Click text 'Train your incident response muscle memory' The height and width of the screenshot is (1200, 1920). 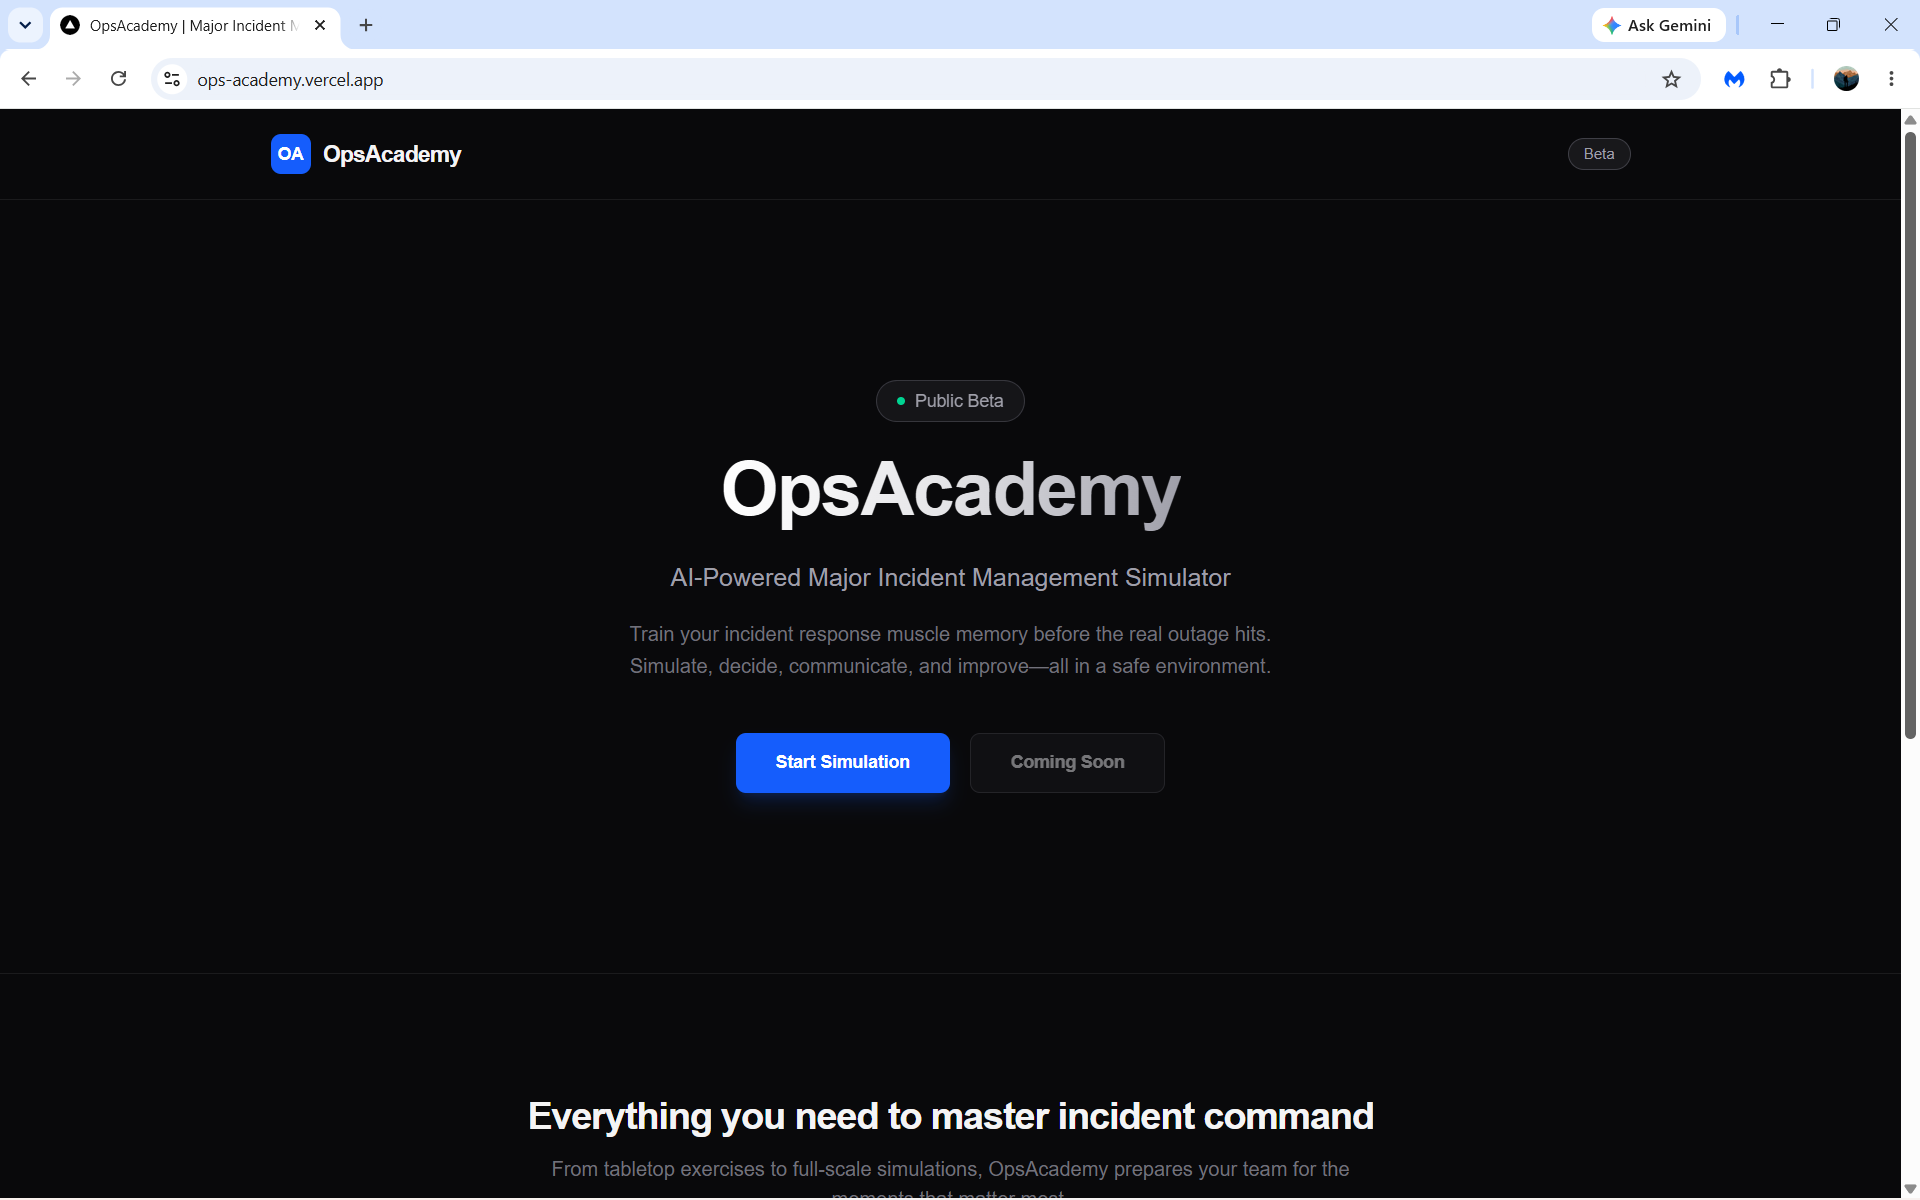click(828, 634)
